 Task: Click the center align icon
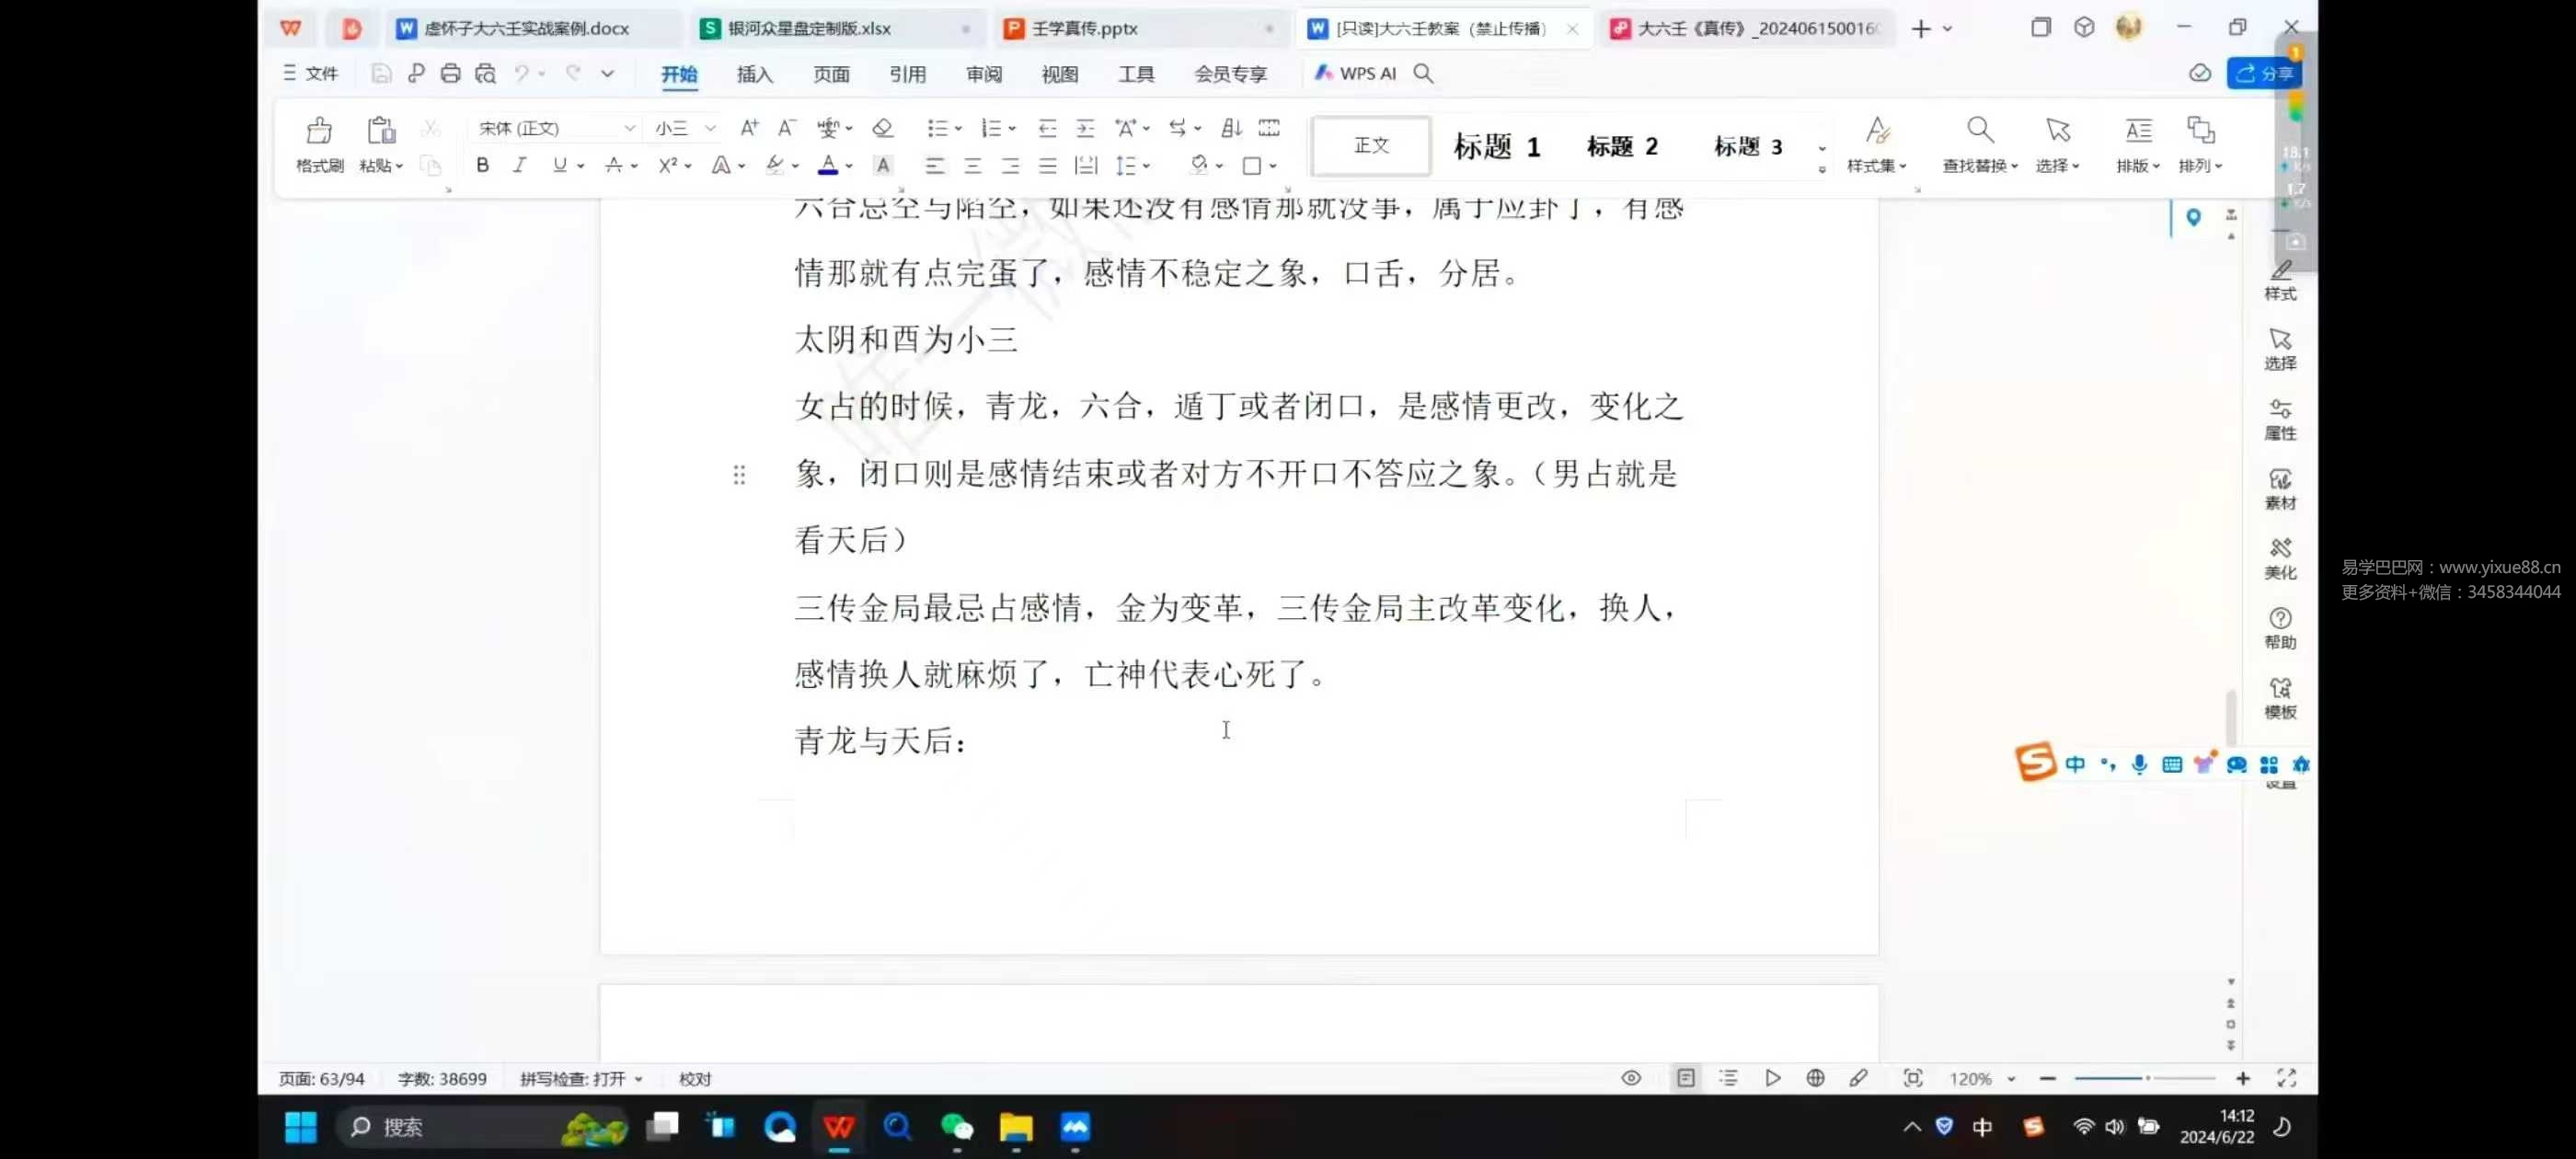[x=972, y=166]
